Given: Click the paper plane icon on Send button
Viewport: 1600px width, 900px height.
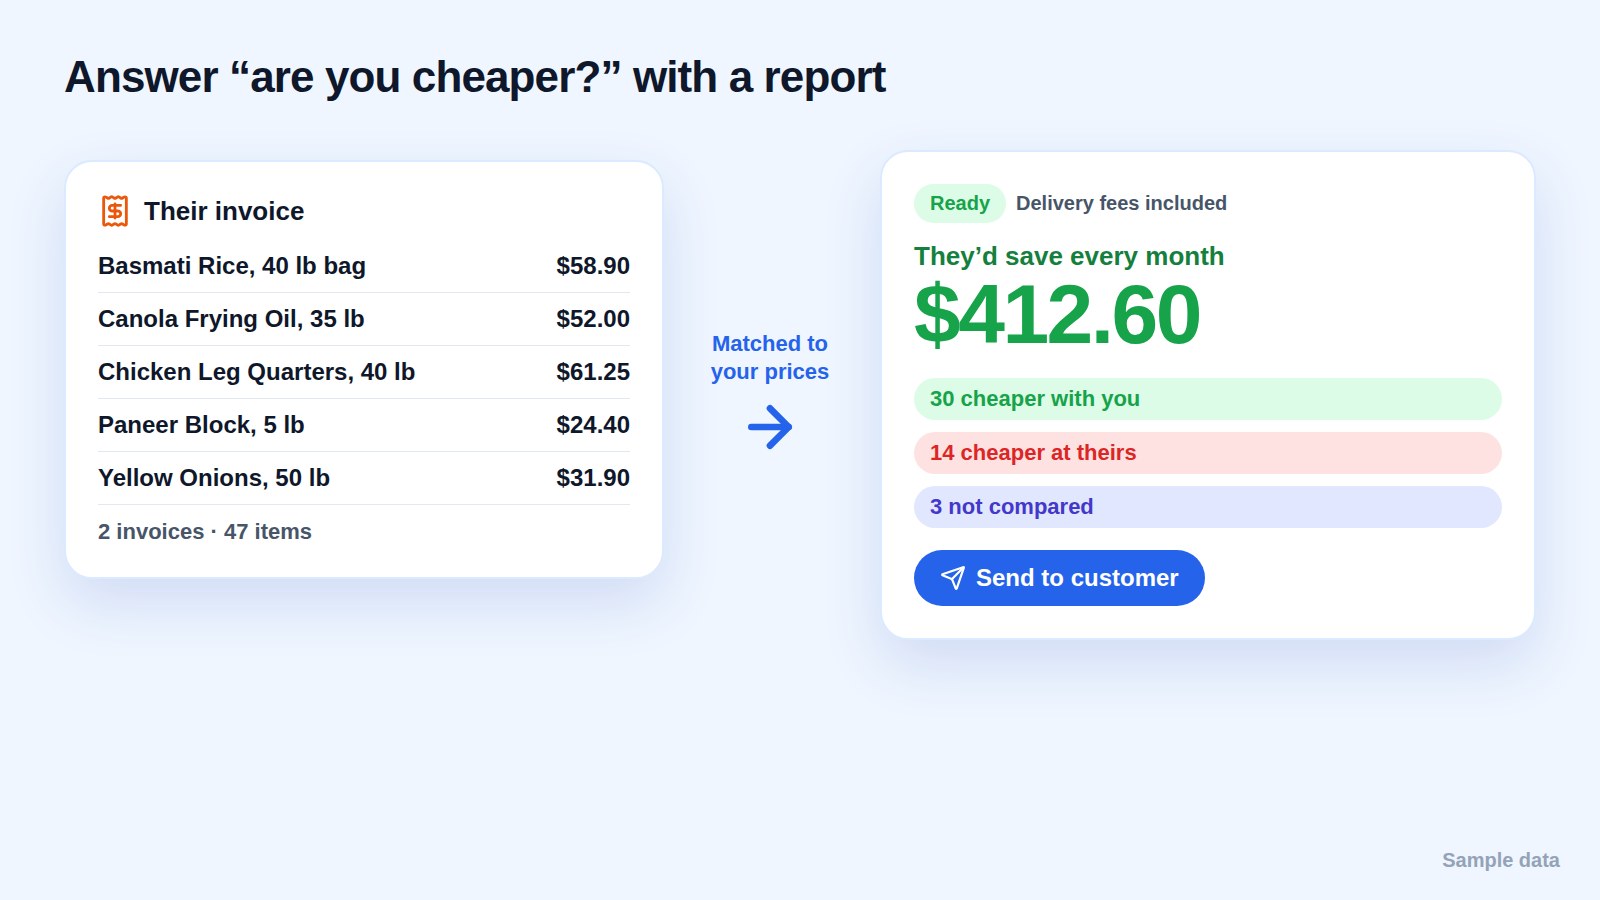Looking at the screenshot, I should click(x=953, y=578).
